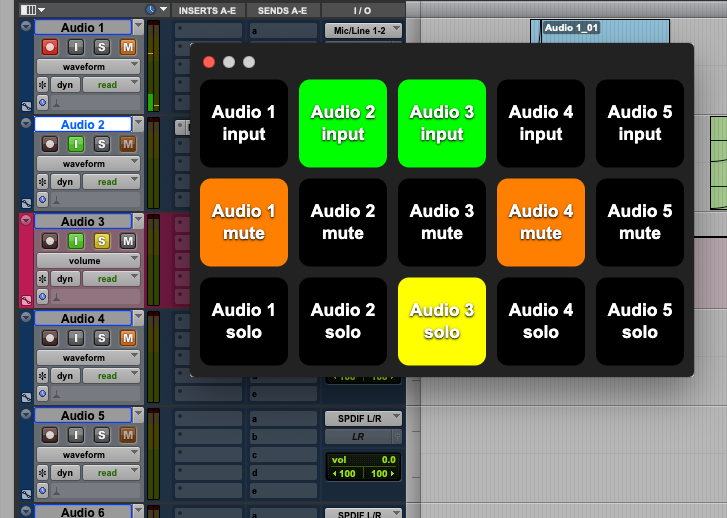Click Audio 4 dyn button
Viewport: 727px width, 518px height.
coord(65,376)
